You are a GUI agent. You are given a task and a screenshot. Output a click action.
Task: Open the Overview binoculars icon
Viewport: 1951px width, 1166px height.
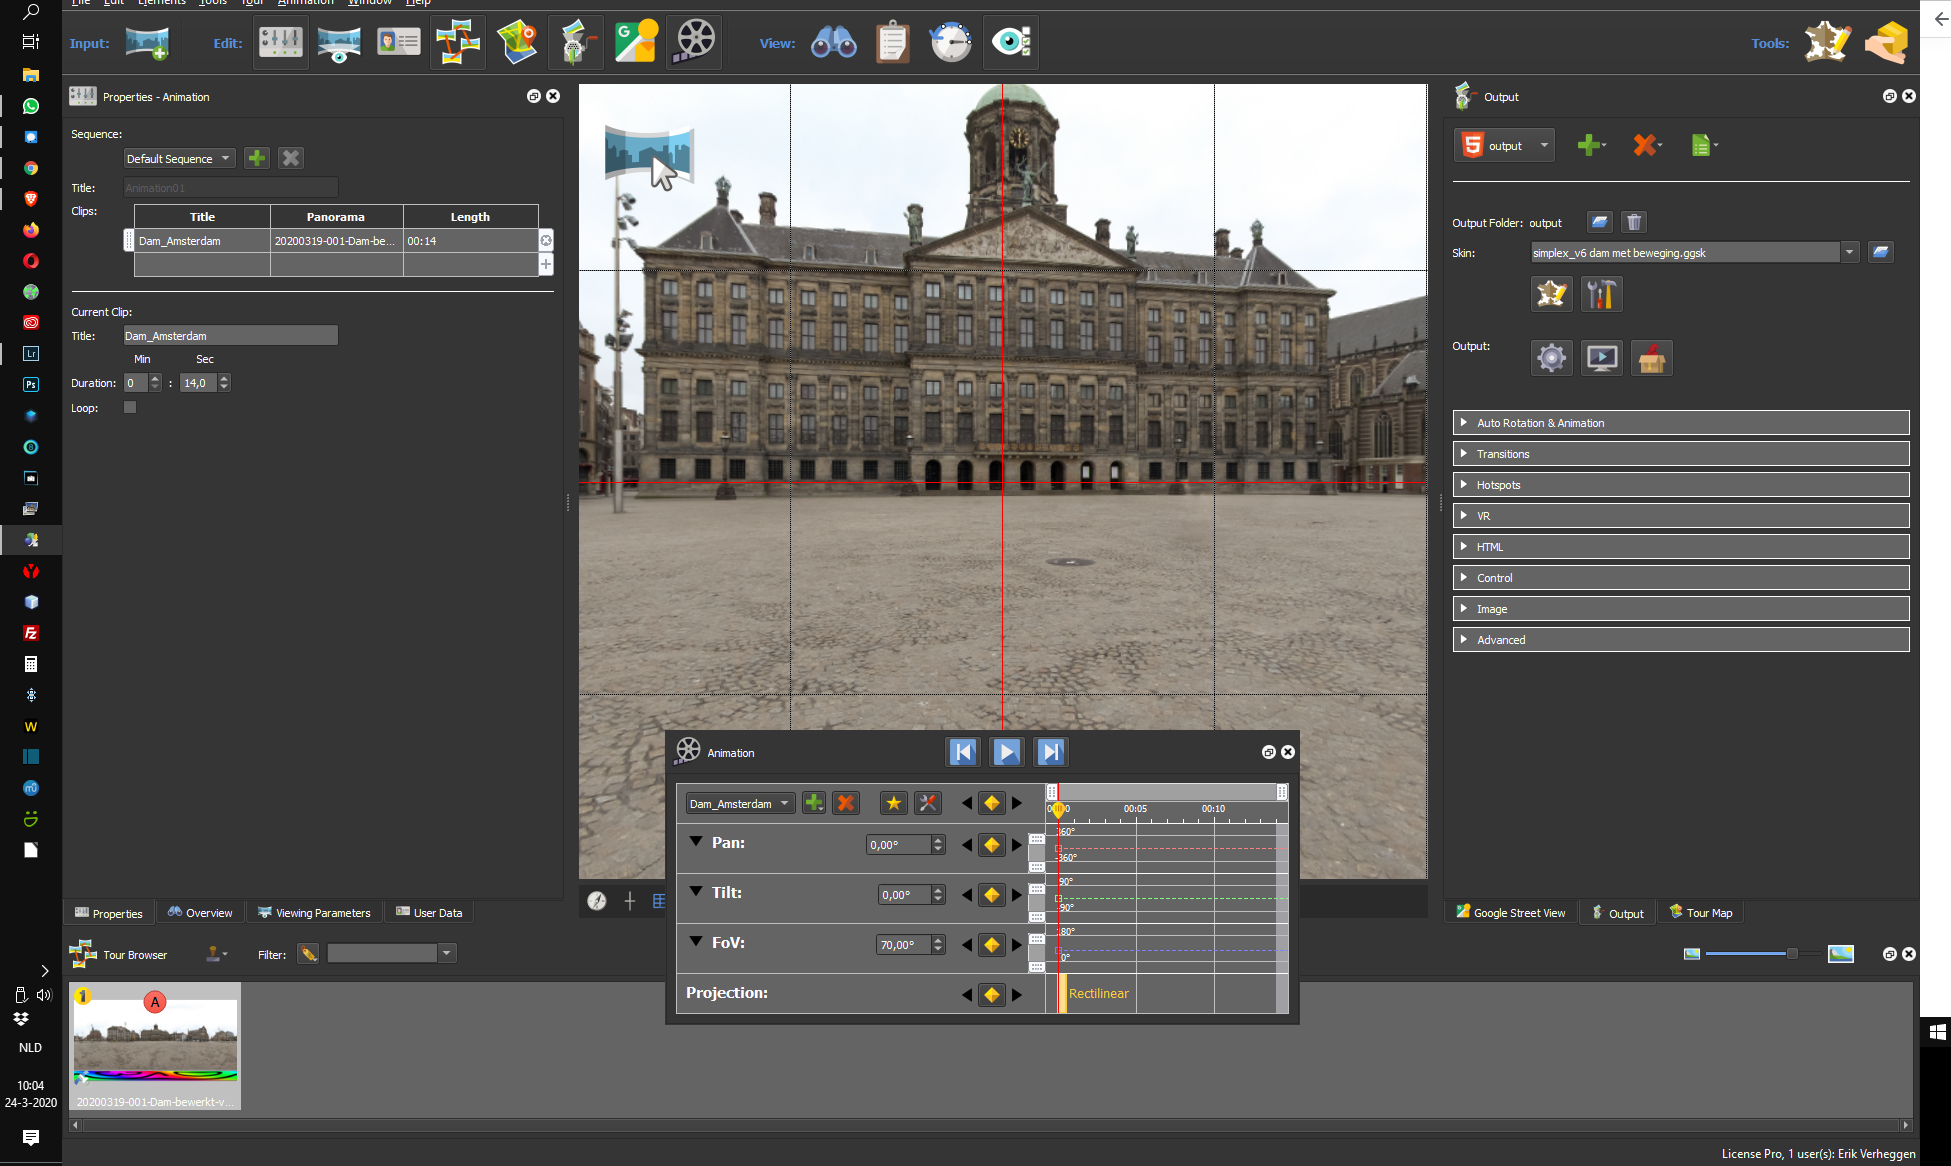click(833, 43)
